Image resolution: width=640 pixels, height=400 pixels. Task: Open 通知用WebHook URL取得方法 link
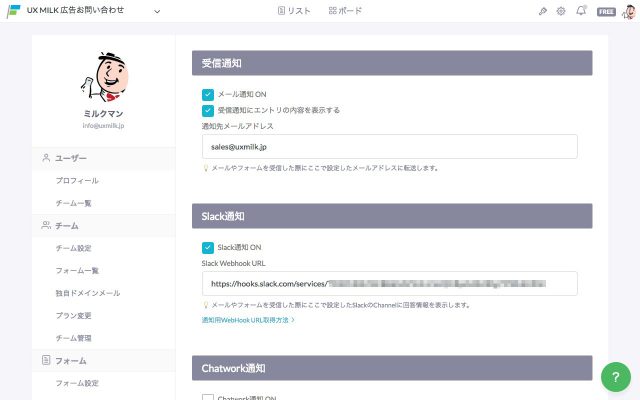[248, 320]
